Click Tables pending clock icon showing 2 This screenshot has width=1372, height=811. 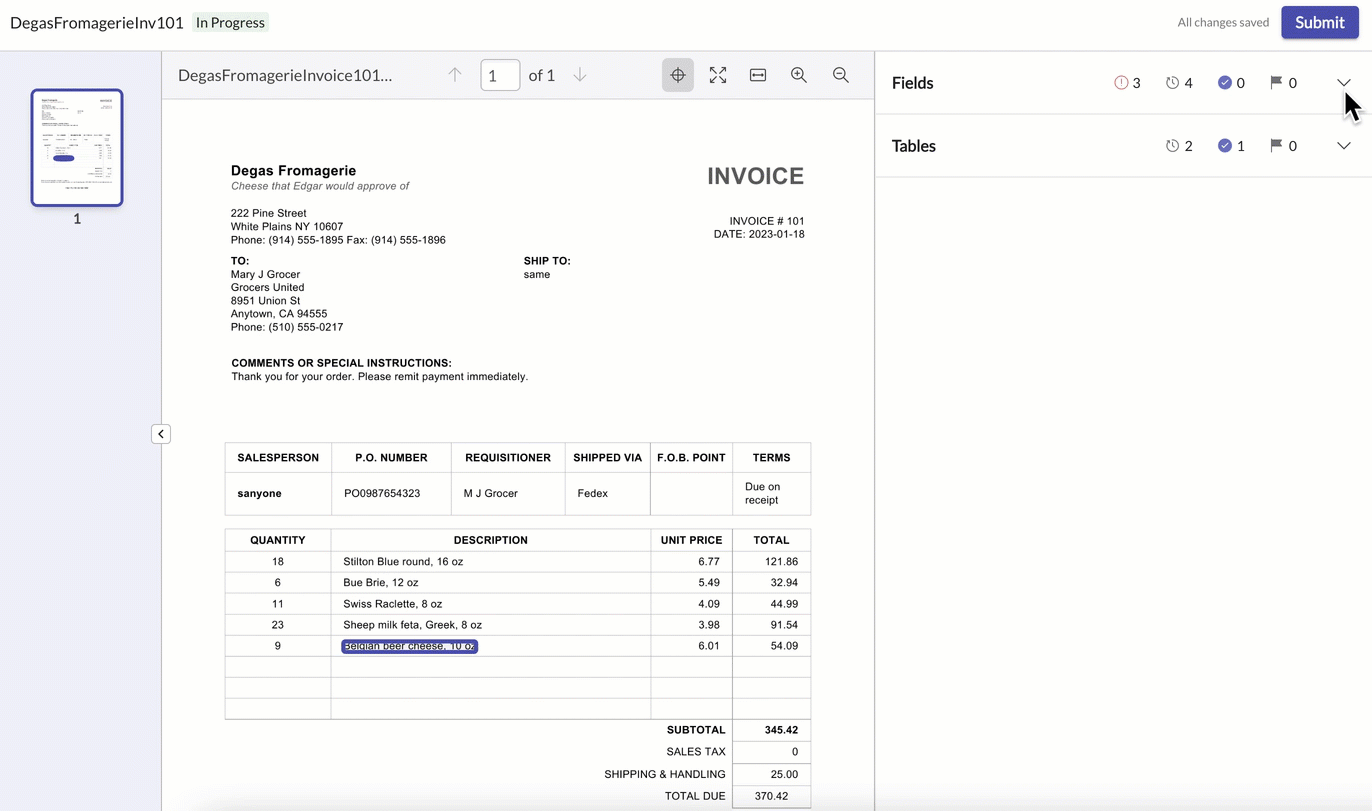tap(1172, 146)
